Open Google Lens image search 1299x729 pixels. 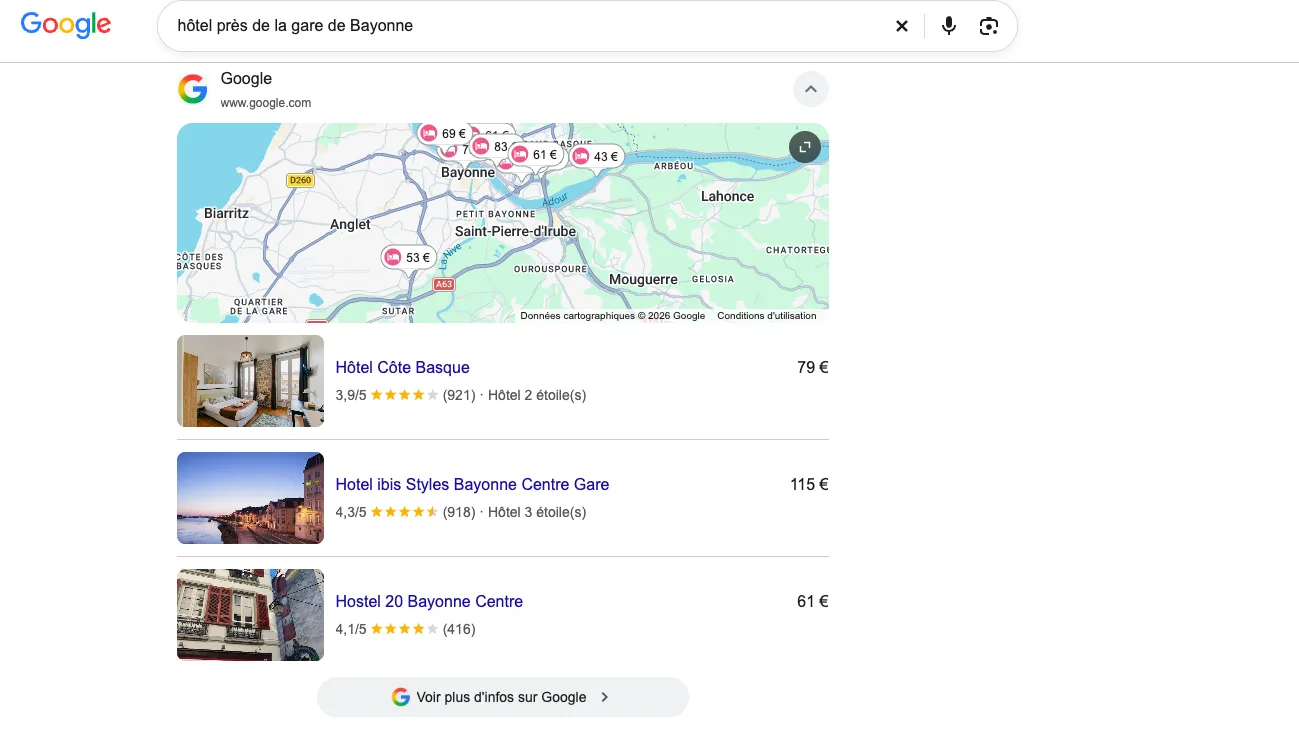click(989, 26)
